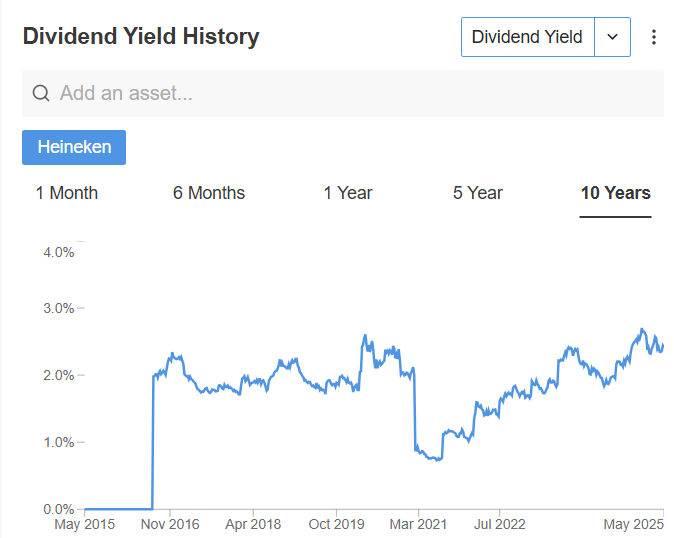Show the 1 Year timeframe

(348, 193)
